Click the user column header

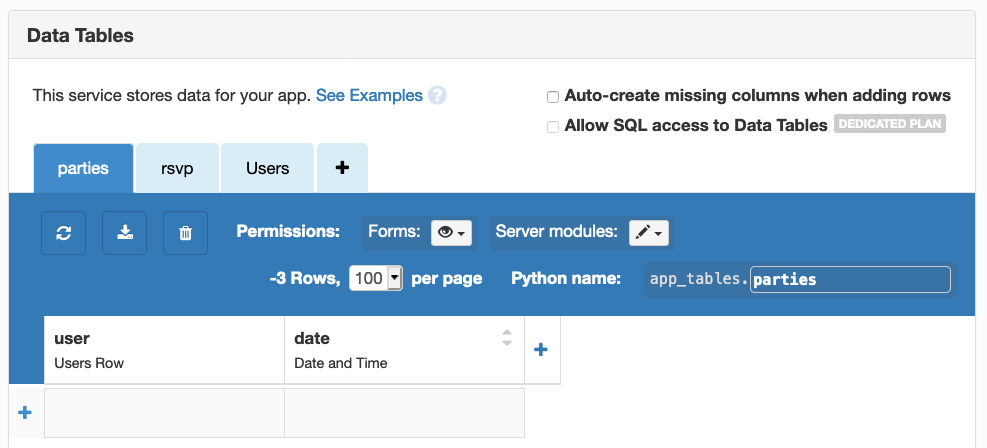point(164,349)
